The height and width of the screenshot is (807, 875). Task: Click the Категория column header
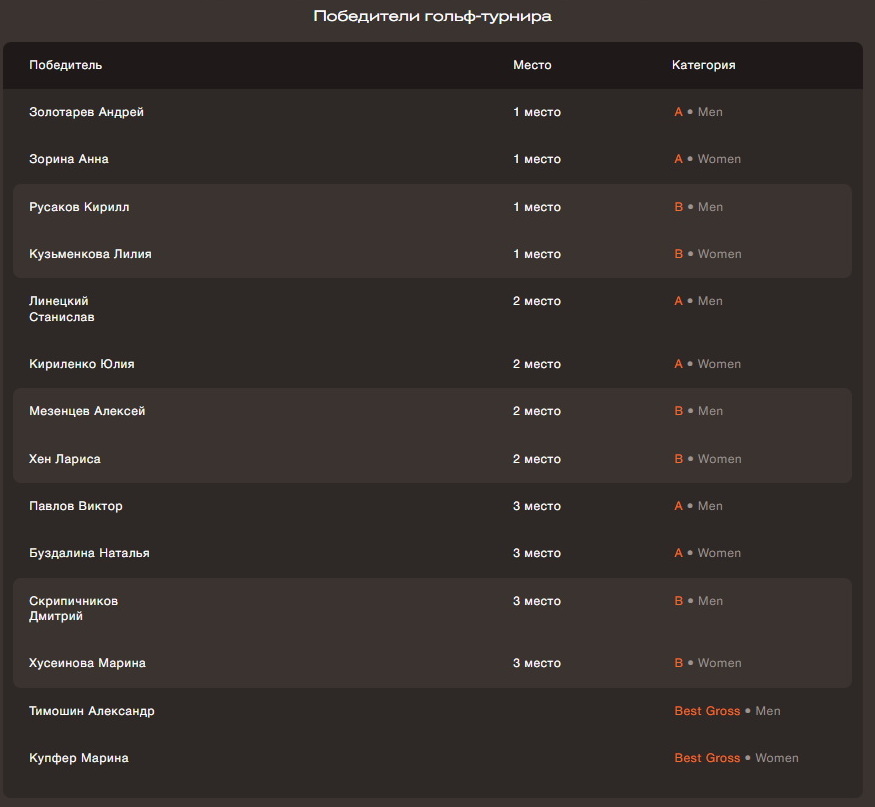pyautogui.click(x=703, y=65)
